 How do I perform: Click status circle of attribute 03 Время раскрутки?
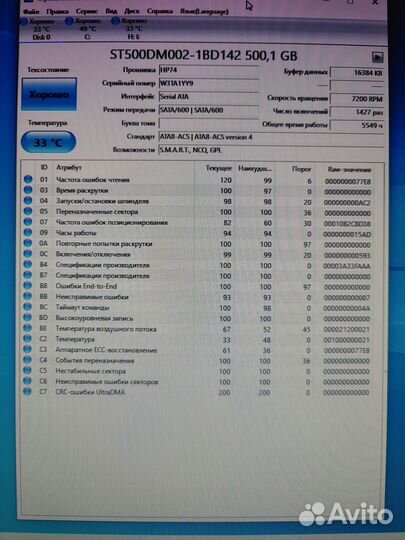tap(28, 190)
